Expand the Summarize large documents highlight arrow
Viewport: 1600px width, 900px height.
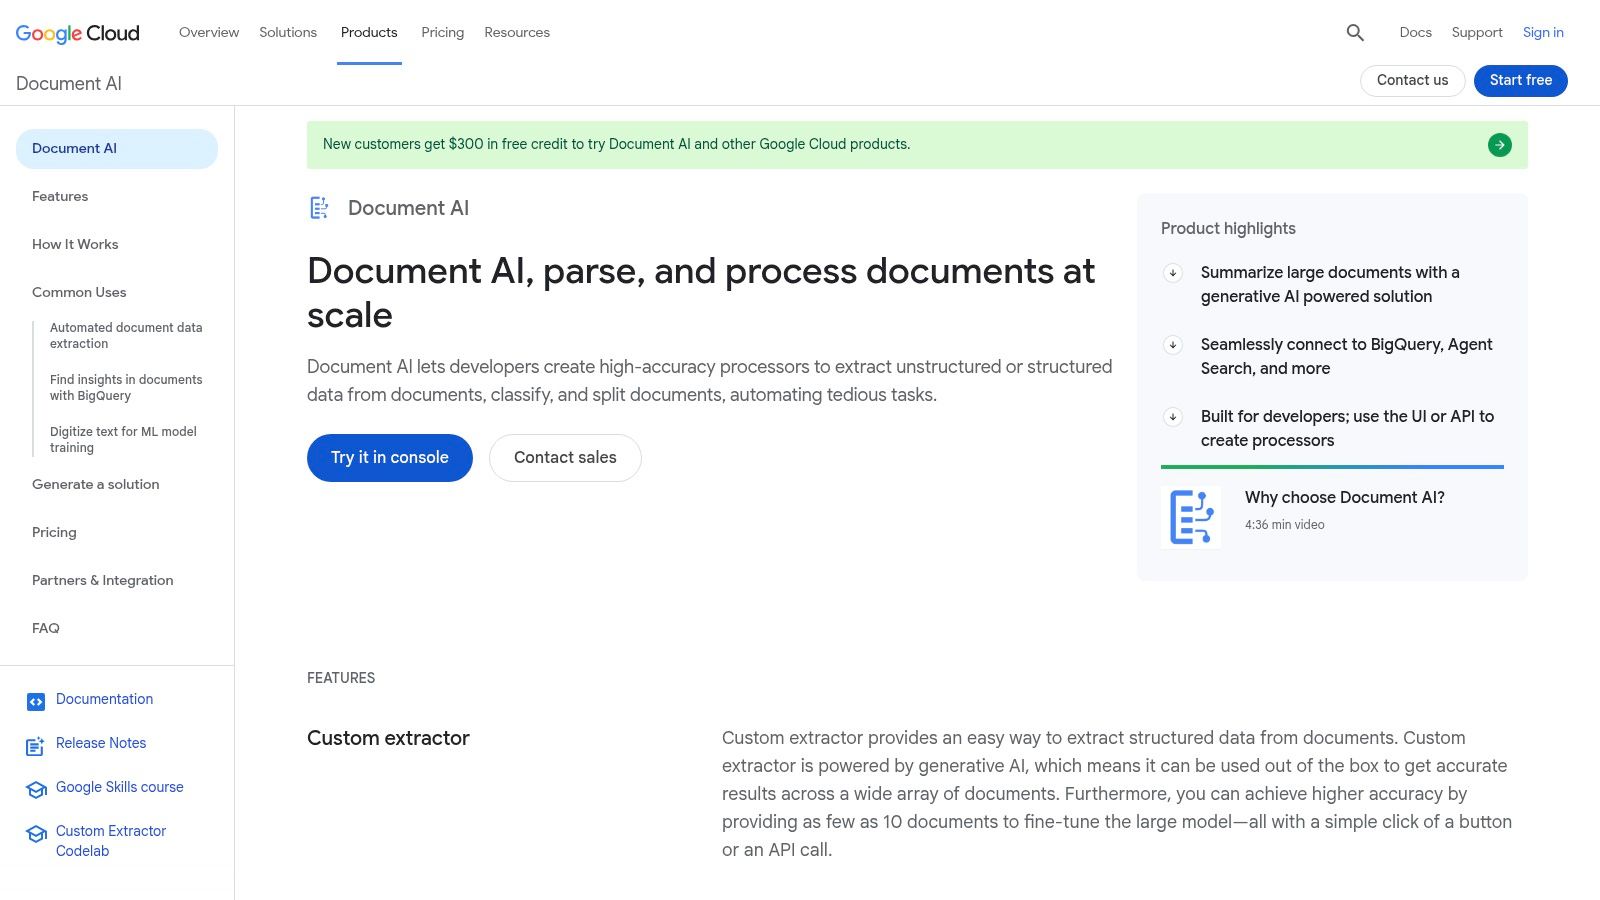pos(1173,273)
